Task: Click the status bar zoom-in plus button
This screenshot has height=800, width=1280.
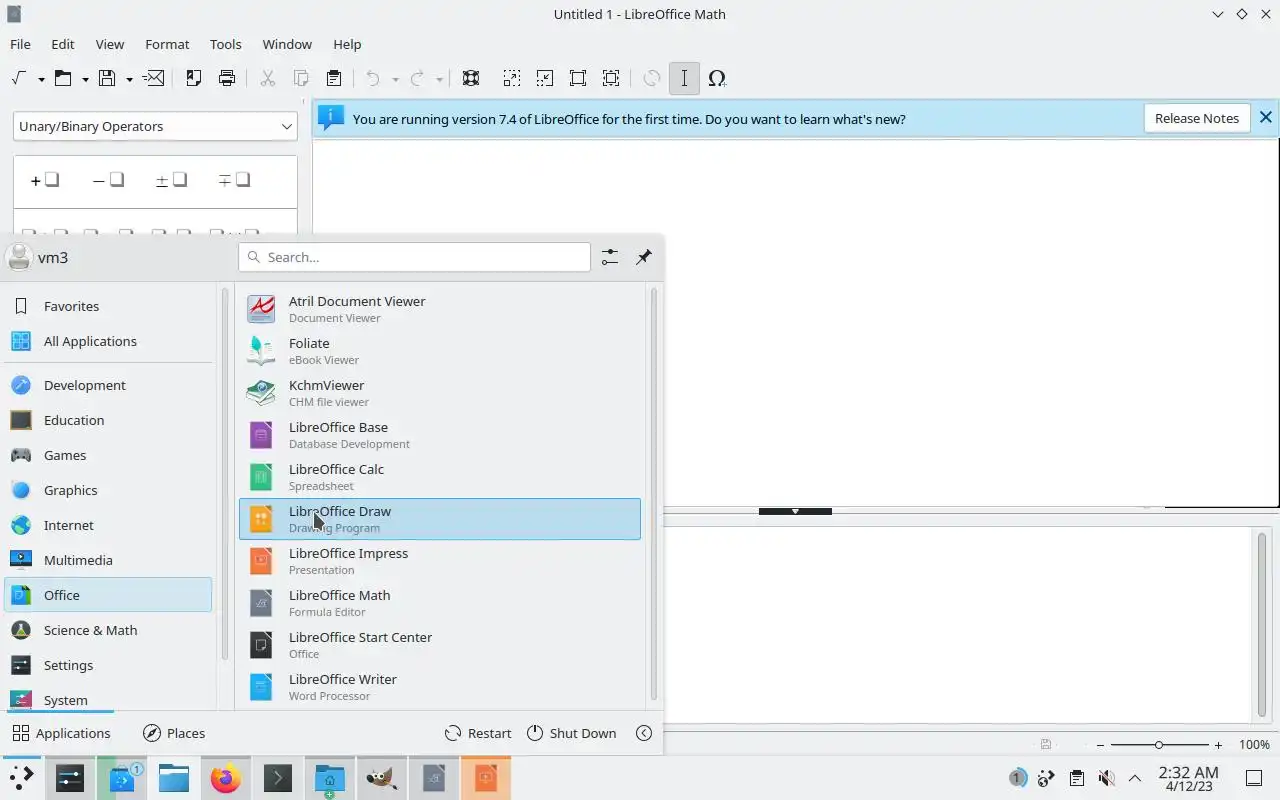Action: tap(1218, 745)
